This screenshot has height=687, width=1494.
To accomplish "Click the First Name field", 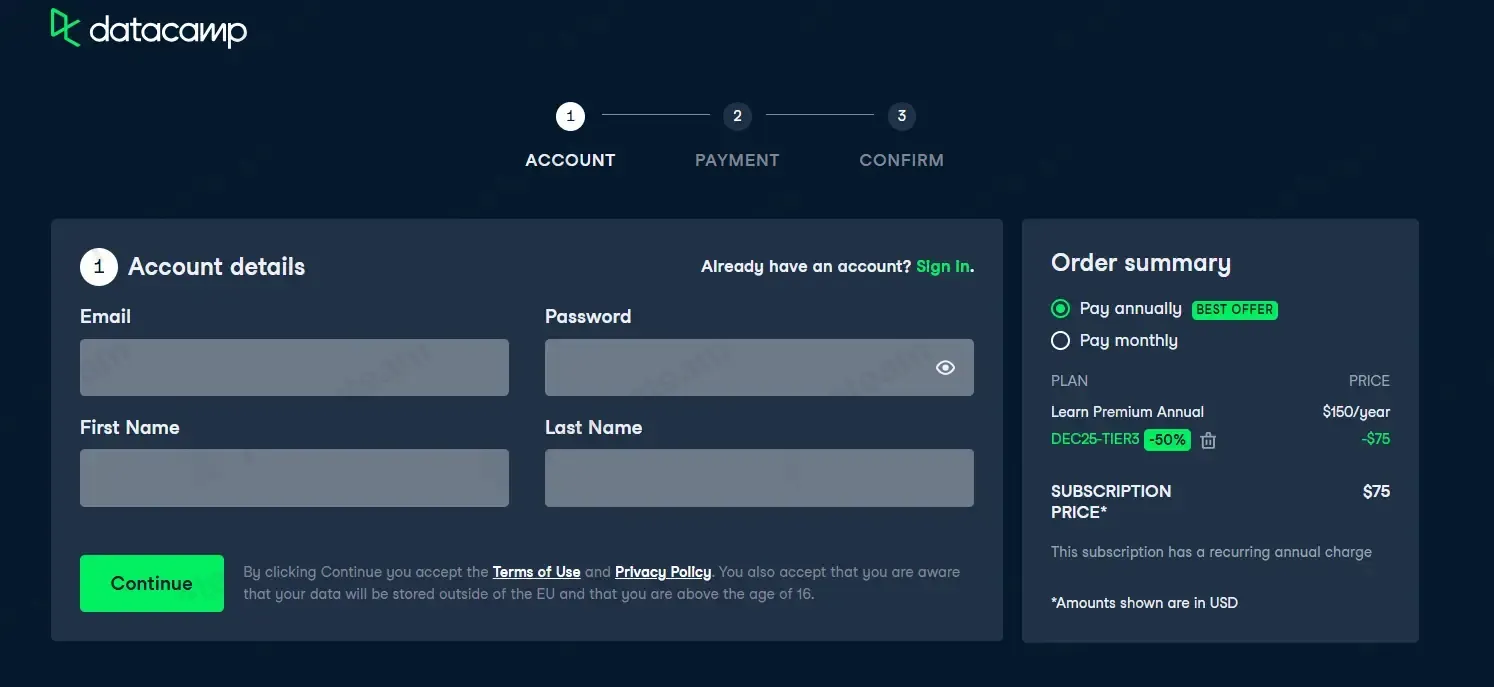I will click(x=294, y=478).
